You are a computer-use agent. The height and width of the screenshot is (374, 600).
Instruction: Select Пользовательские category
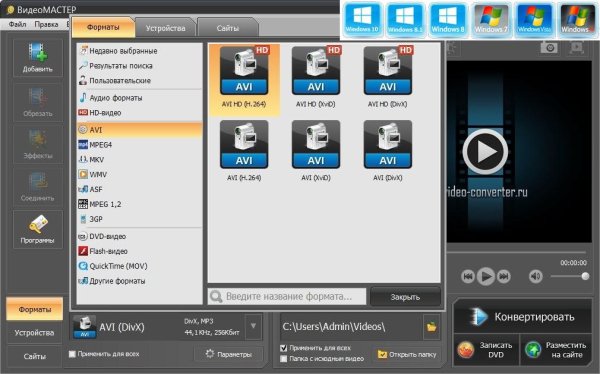(x=139, y=81)
